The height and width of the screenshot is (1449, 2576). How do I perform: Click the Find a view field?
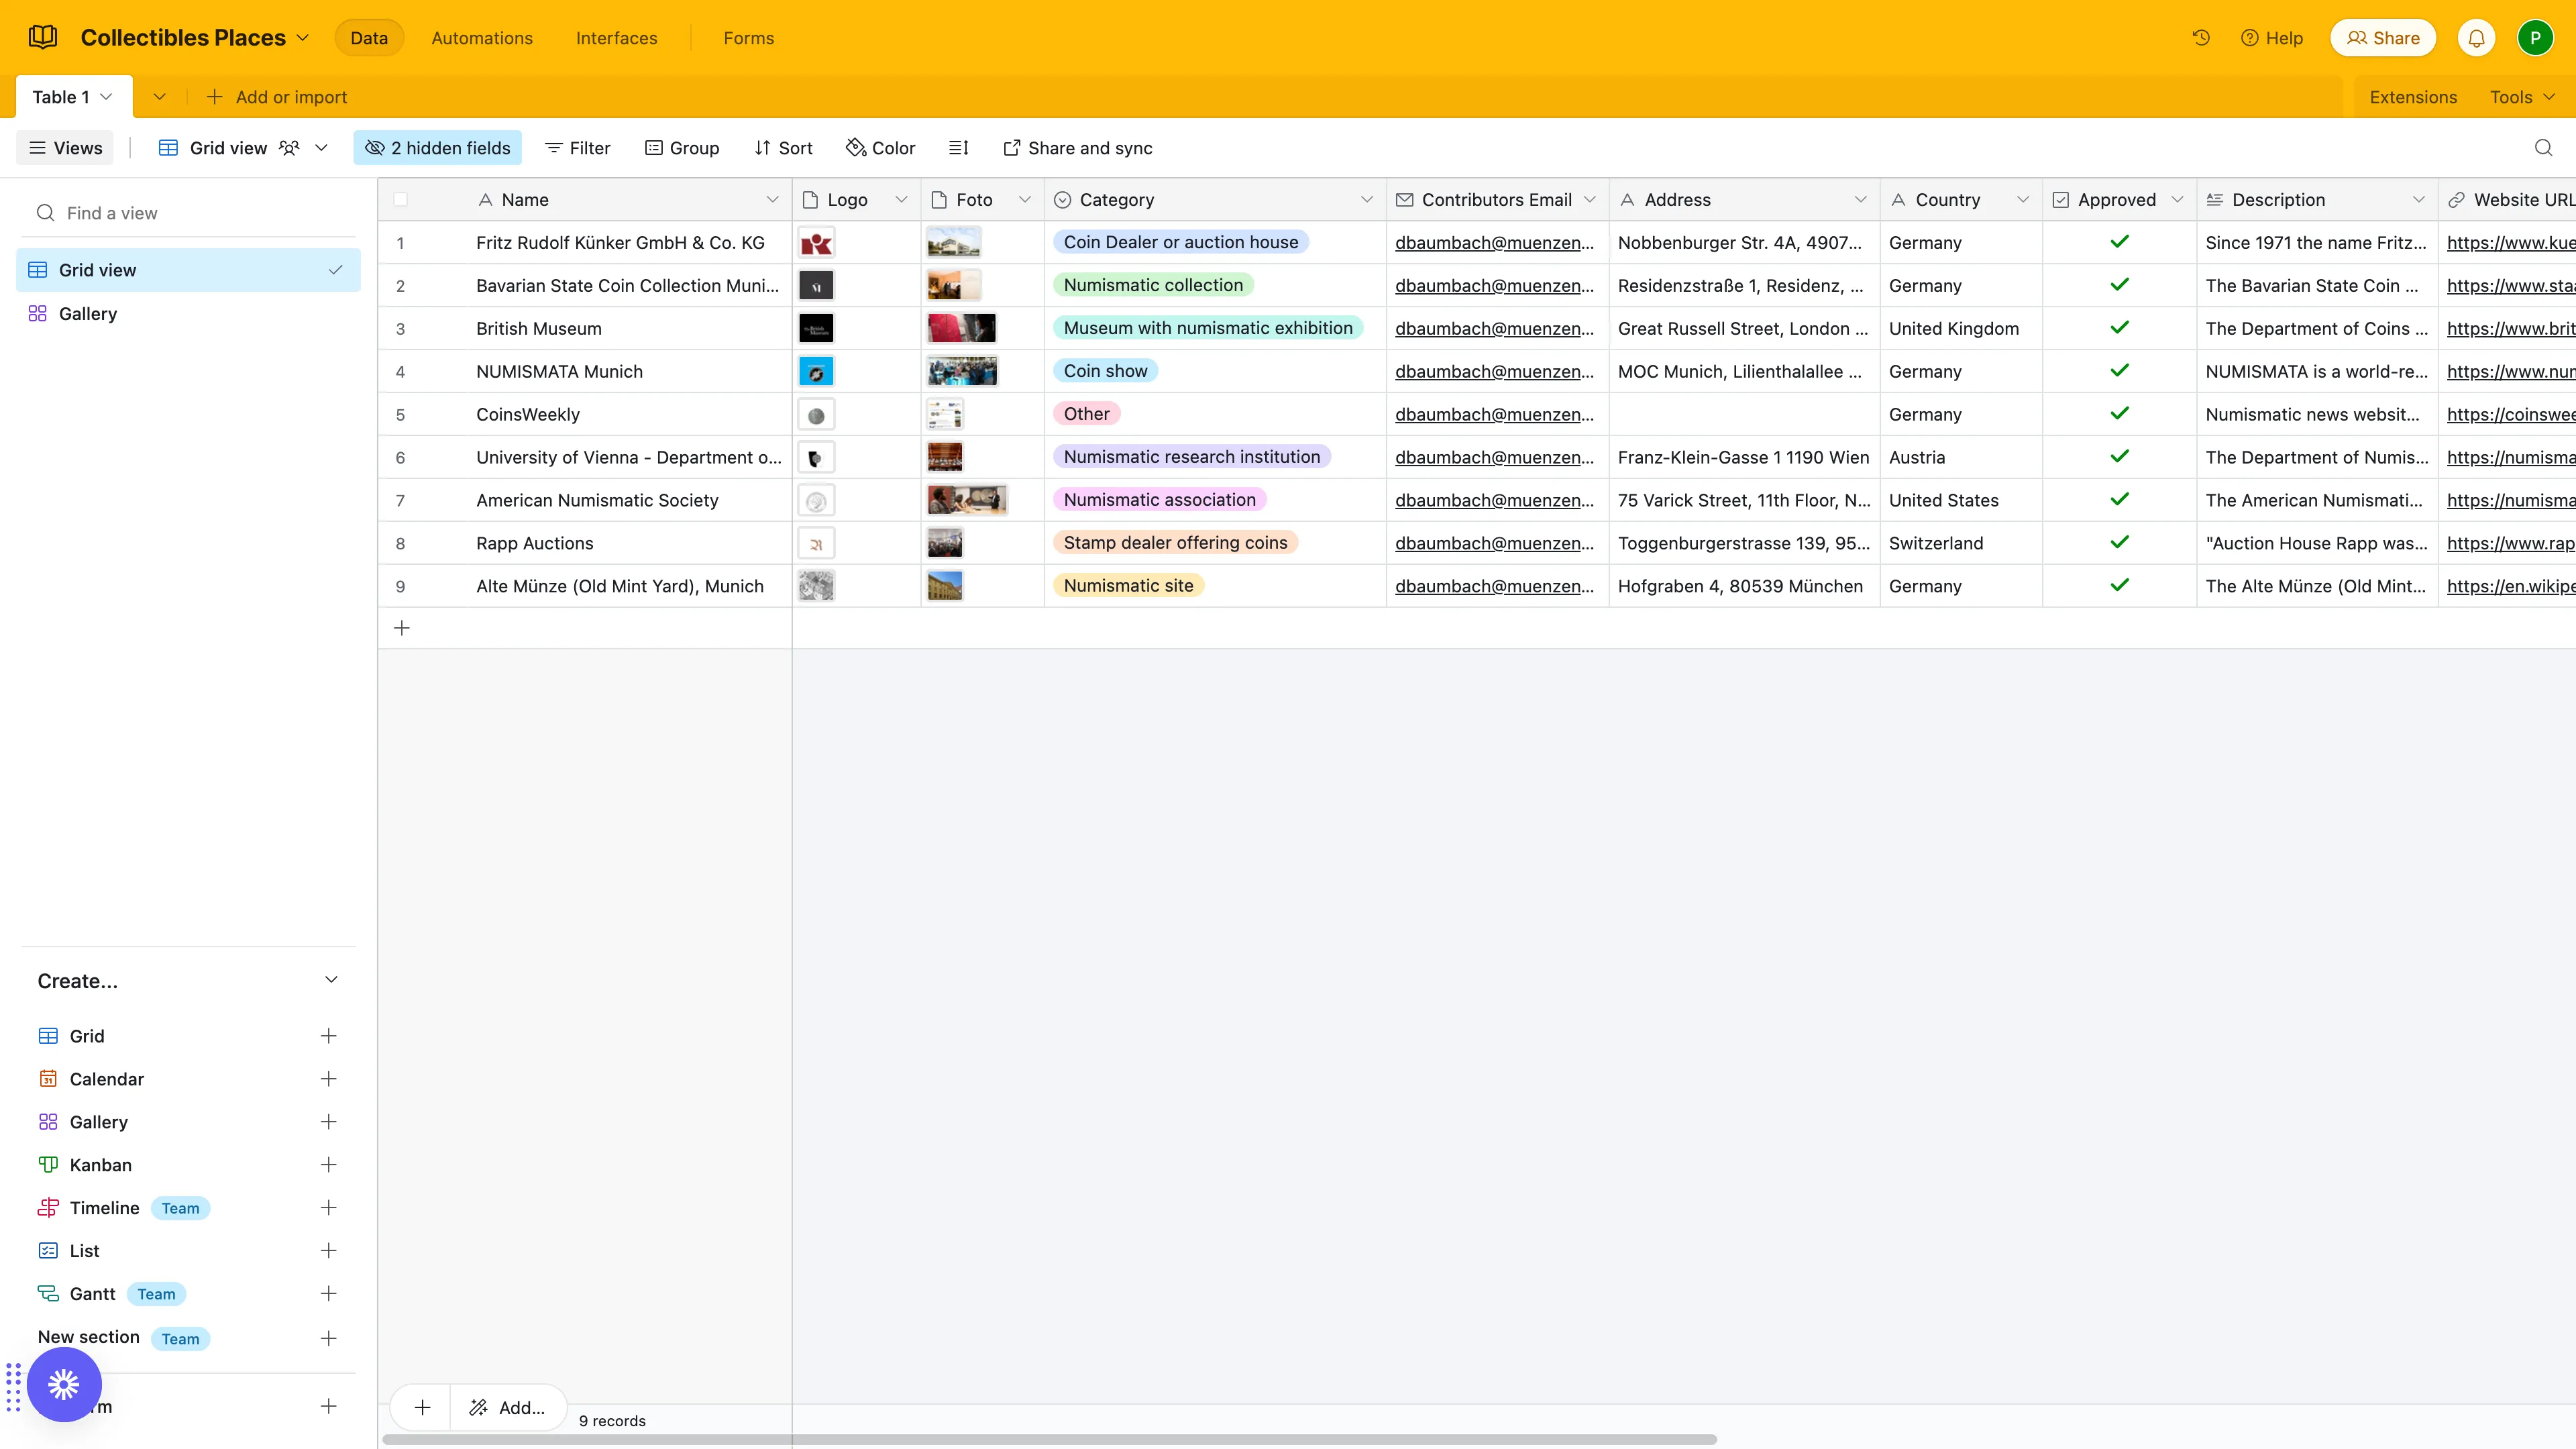point(188,213)
